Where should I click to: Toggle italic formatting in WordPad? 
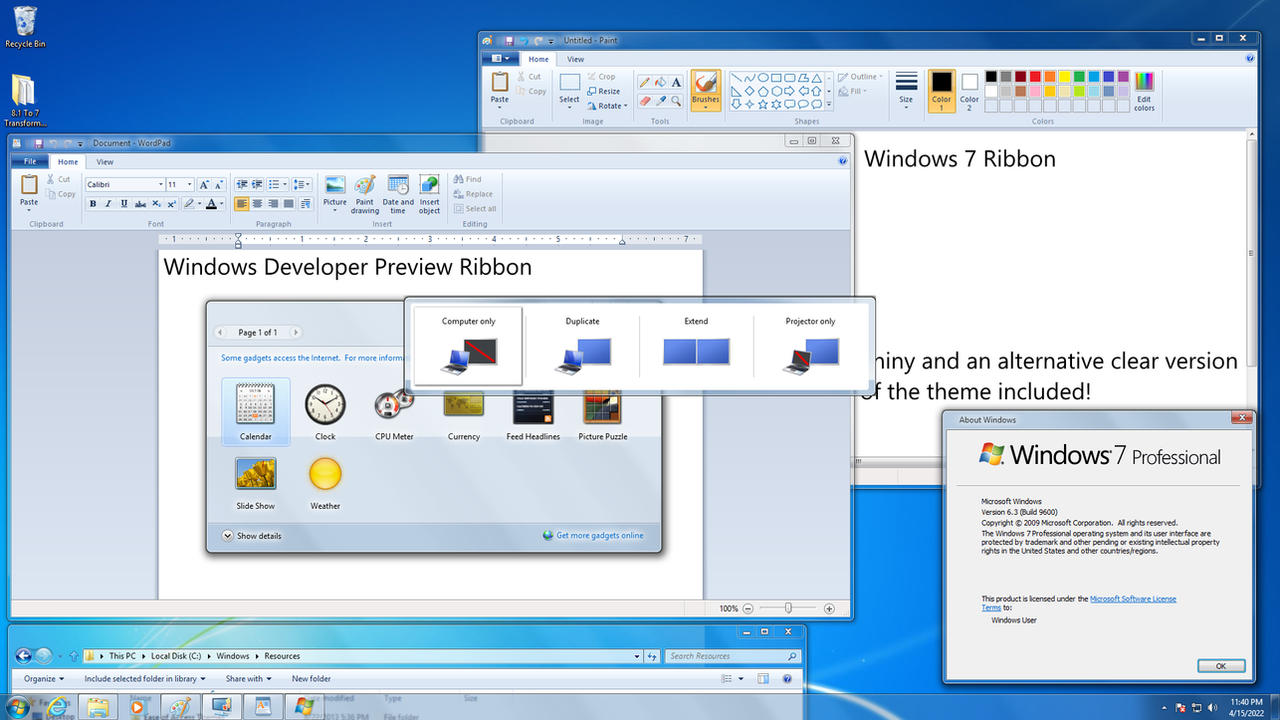[x=108, y=204]
